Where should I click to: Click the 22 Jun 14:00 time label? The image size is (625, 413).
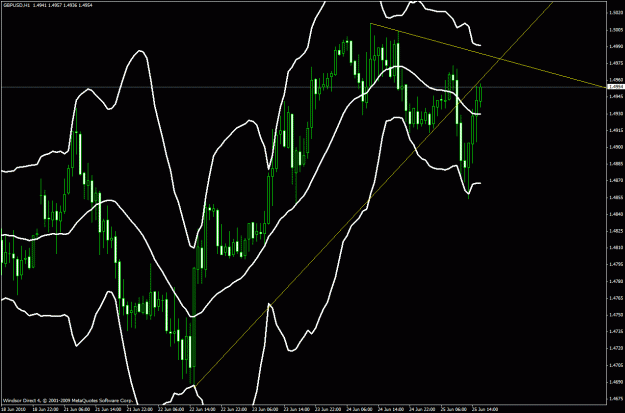(202, 409)
